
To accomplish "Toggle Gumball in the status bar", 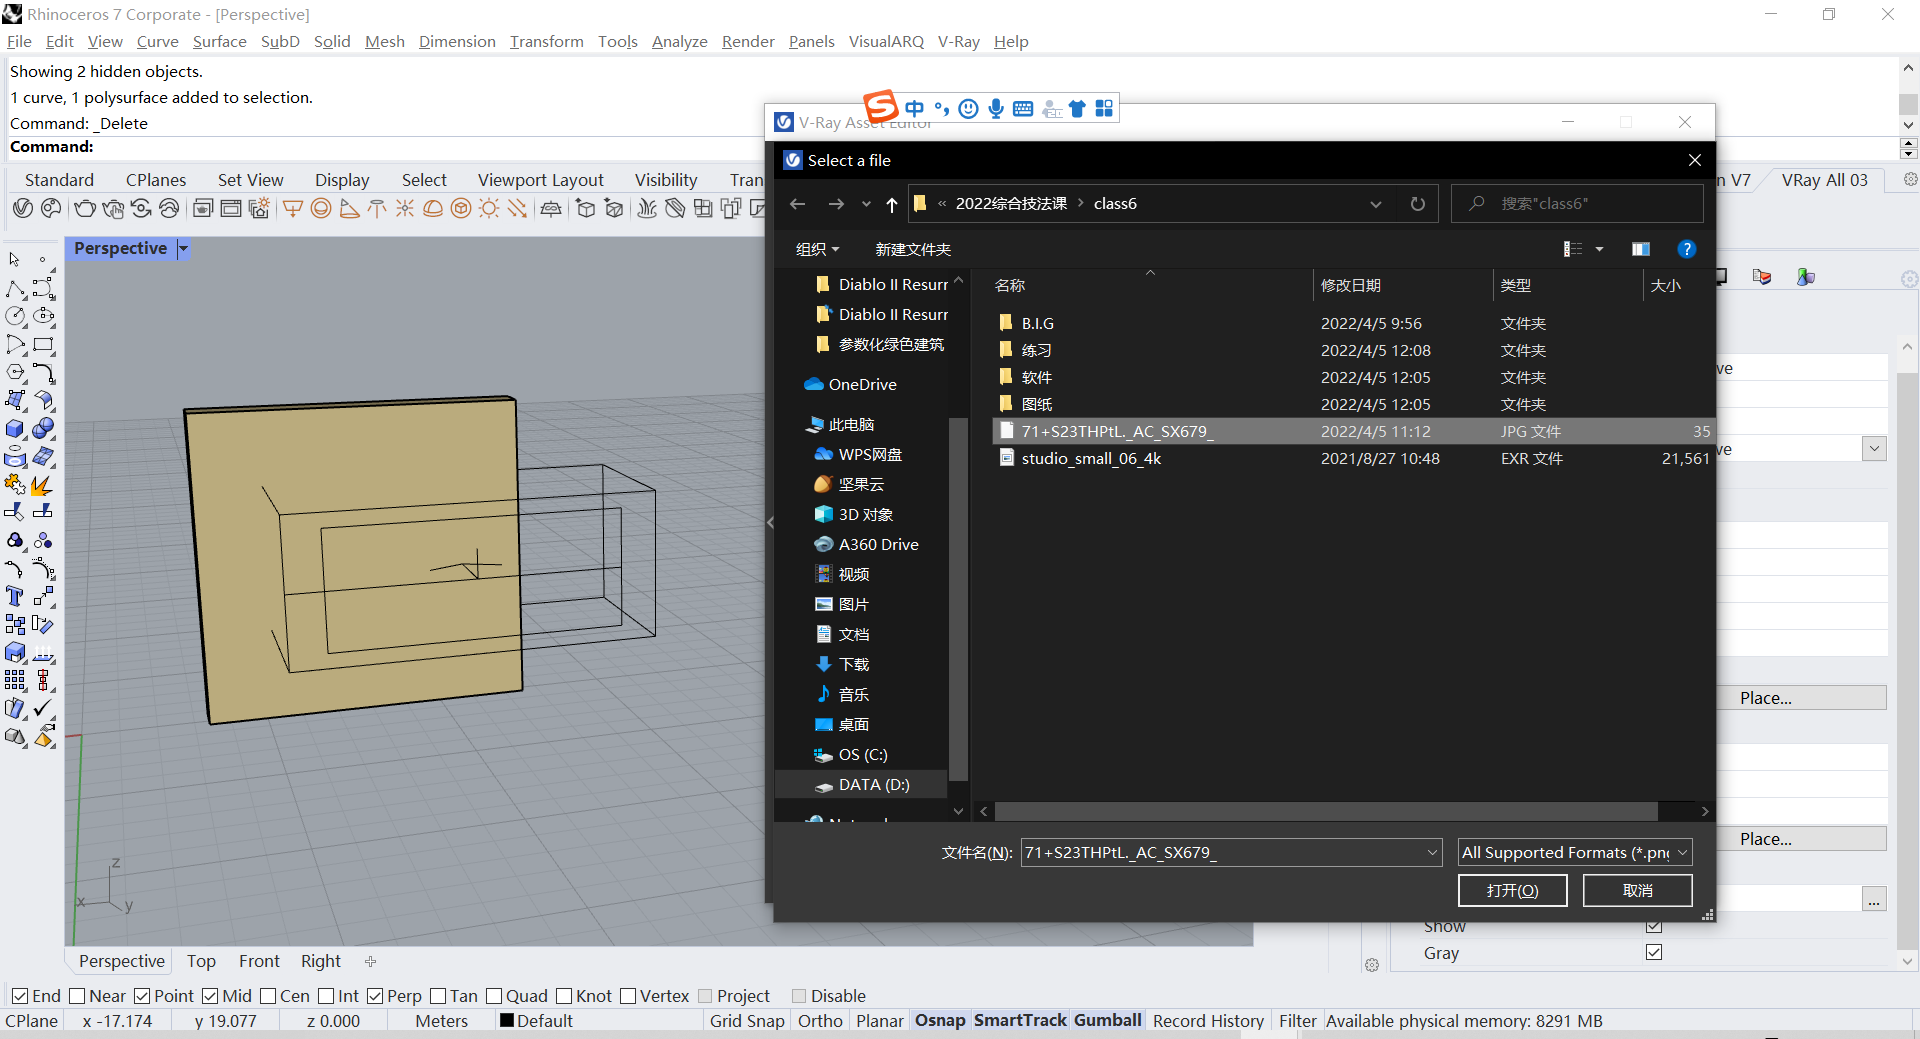I will coord(1108,1021).
